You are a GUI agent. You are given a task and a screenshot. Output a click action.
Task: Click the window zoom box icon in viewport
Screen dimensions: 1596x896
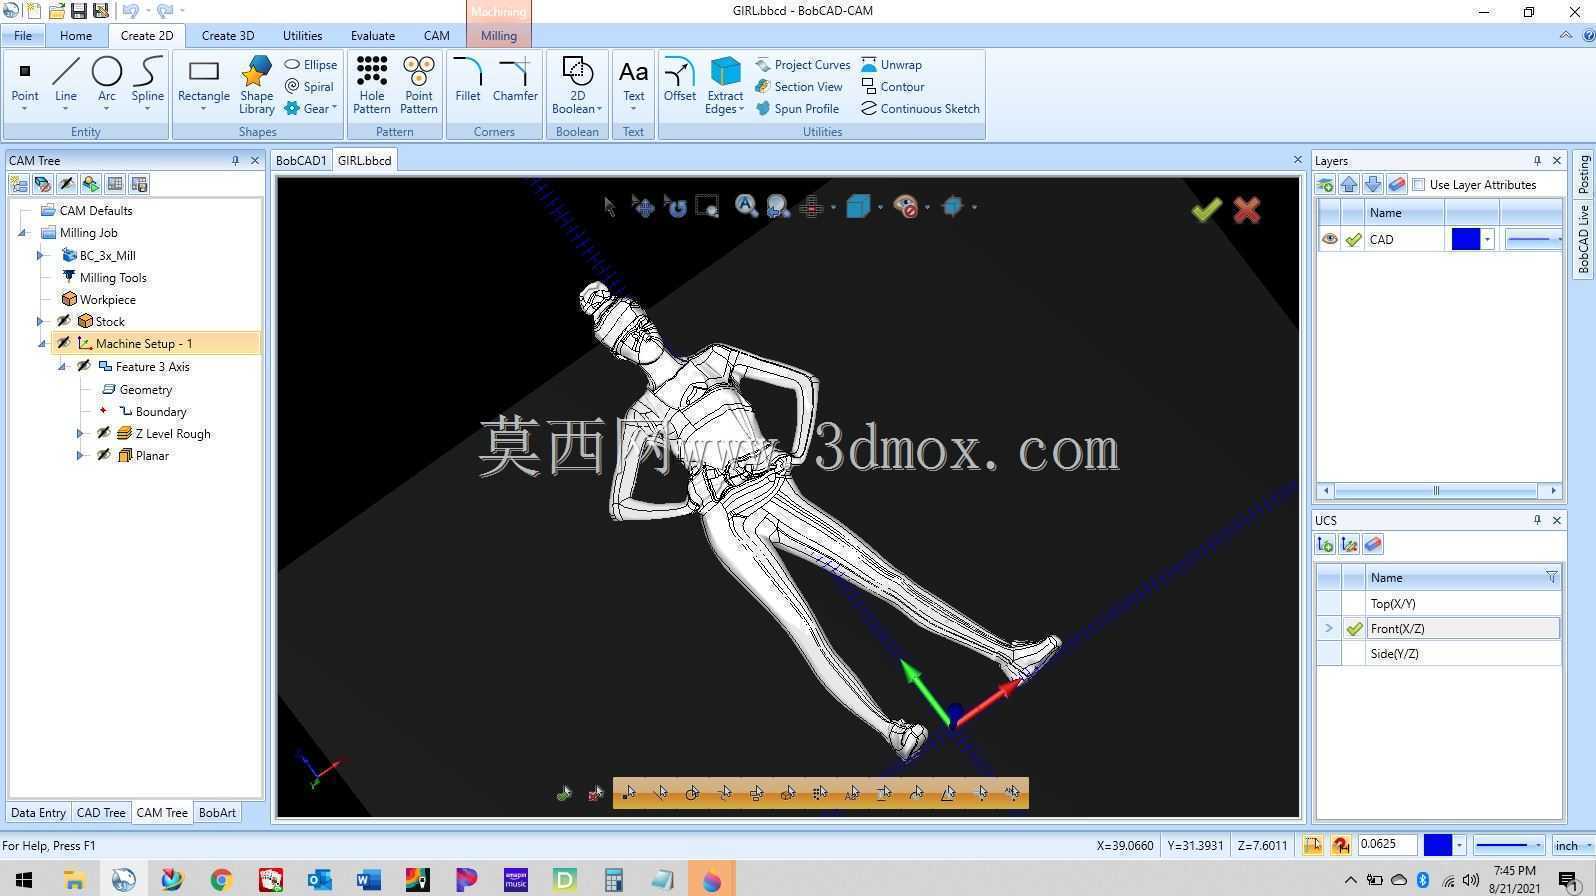(707, 207)
